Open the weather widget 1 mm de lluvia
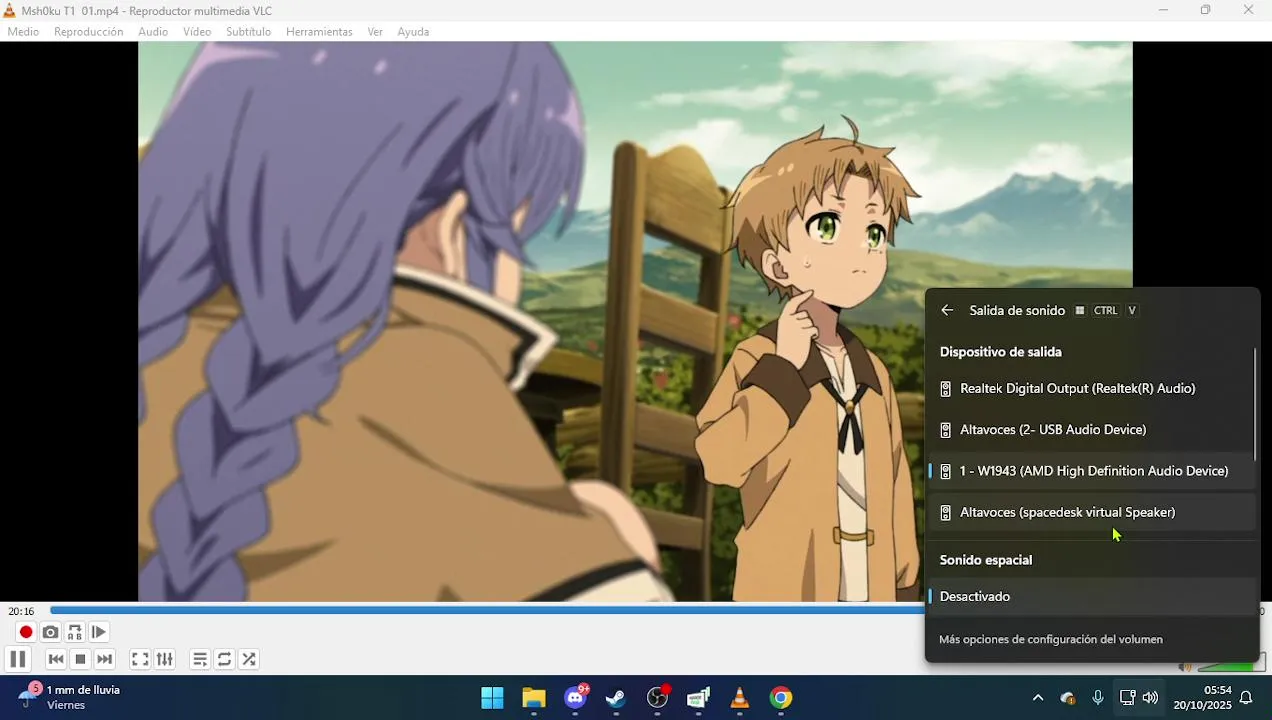This screenshot has height=720, width=1272. tap(70, 697)
